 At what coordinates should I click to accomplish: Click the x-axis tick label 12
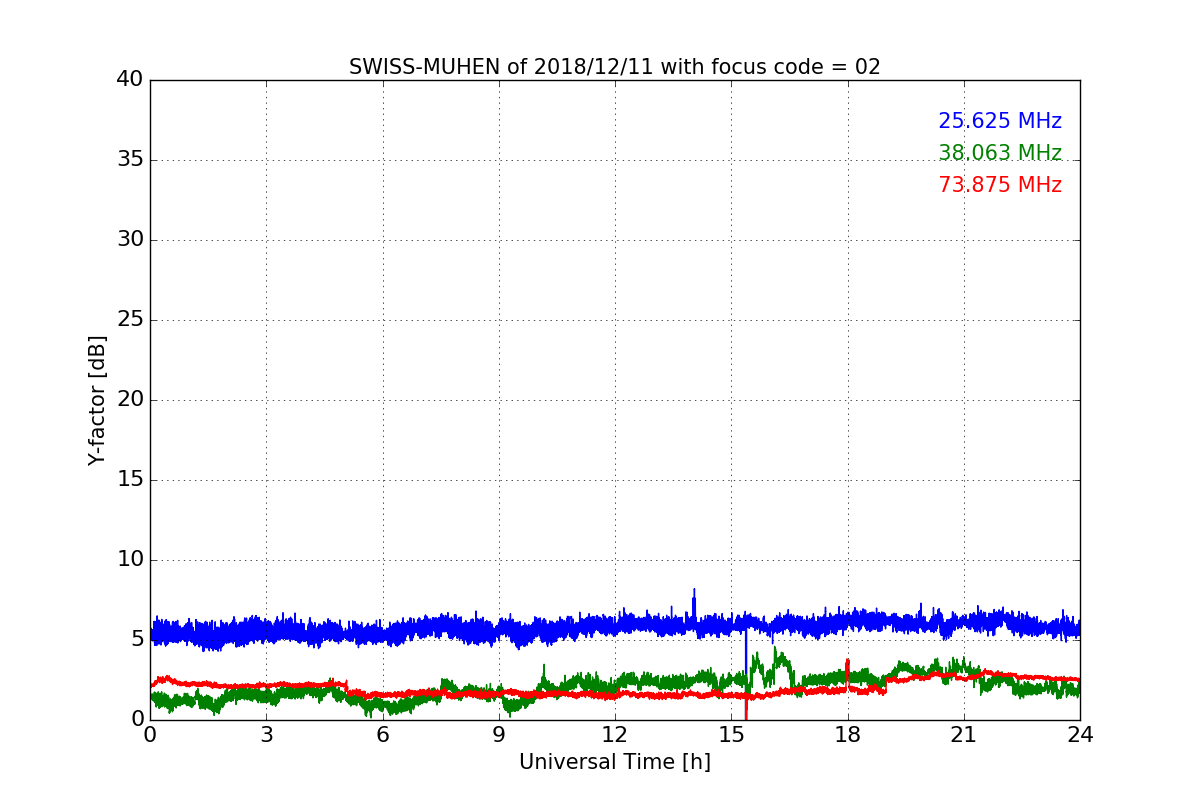(x=615, y=735)
